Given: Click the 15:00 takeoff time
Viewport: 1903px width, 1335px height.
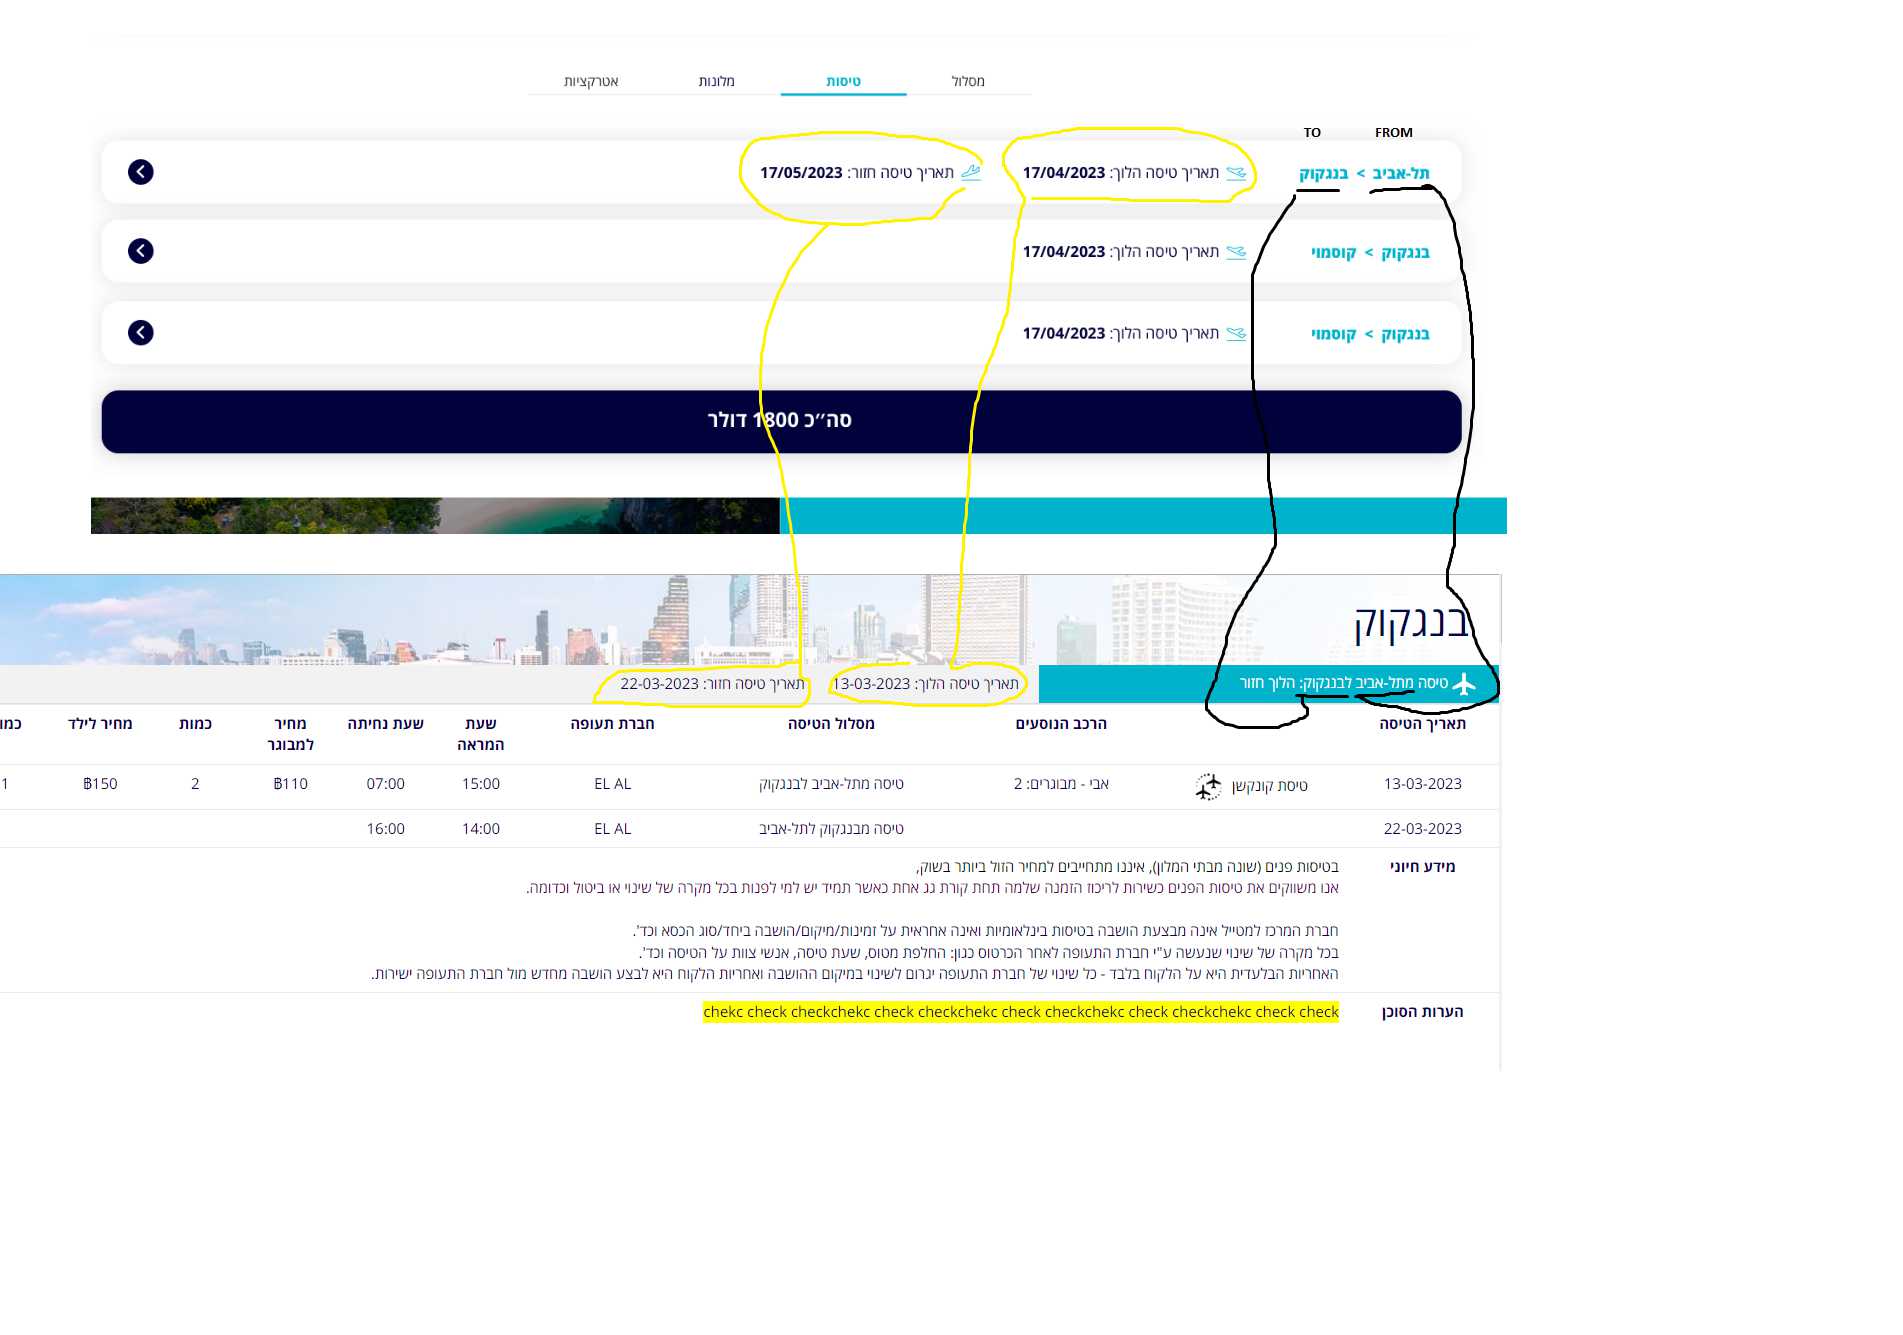Looking at the screenshot, I should 481,784.
